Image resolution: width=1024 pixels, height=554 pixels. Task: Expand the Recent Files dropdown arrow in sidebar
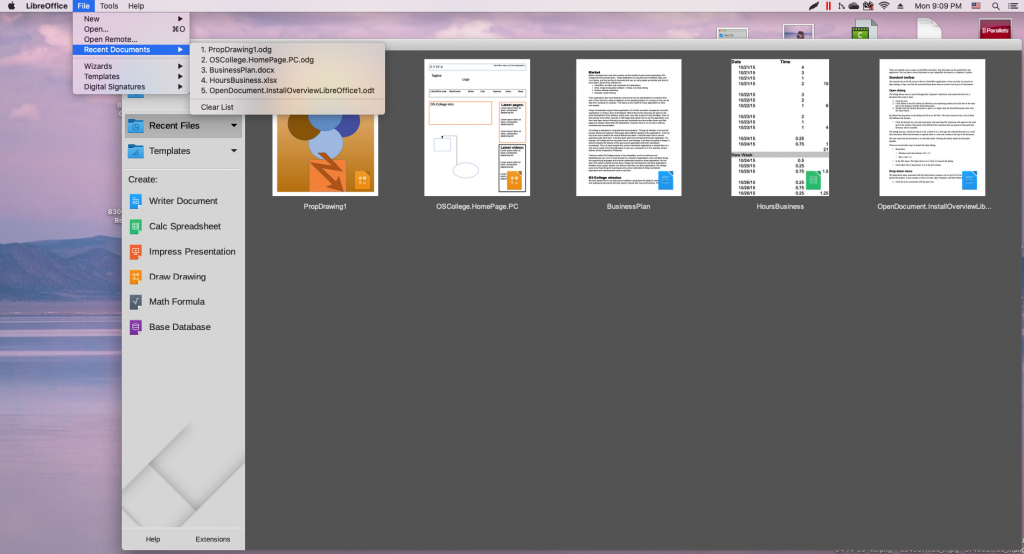234,126
